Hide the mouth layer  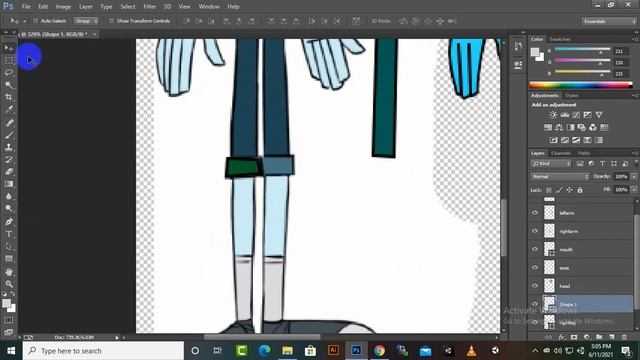[x=535, y=249]
